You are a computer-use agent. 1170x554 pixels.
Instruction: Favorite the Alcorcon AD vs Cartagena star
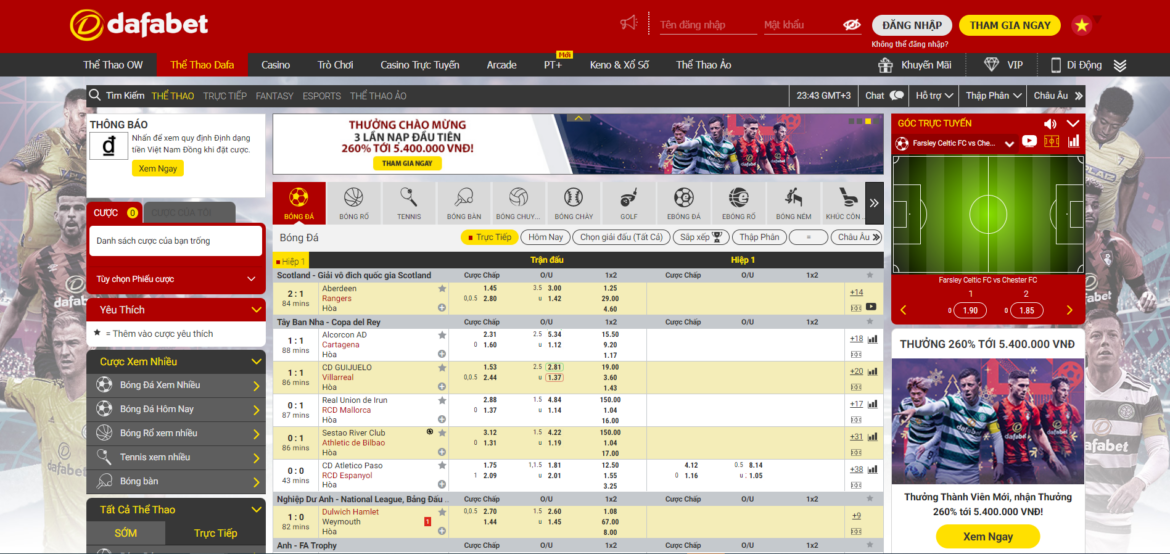click(442, 335)
